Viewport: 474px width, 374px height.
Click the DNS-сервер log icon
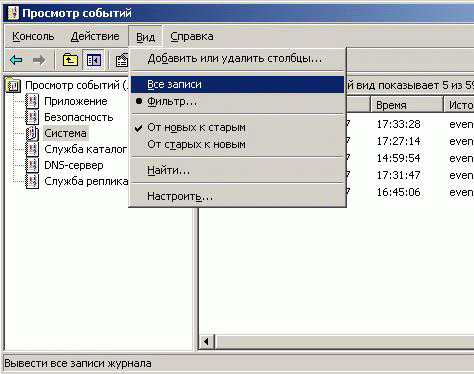[x=32, y=165]
